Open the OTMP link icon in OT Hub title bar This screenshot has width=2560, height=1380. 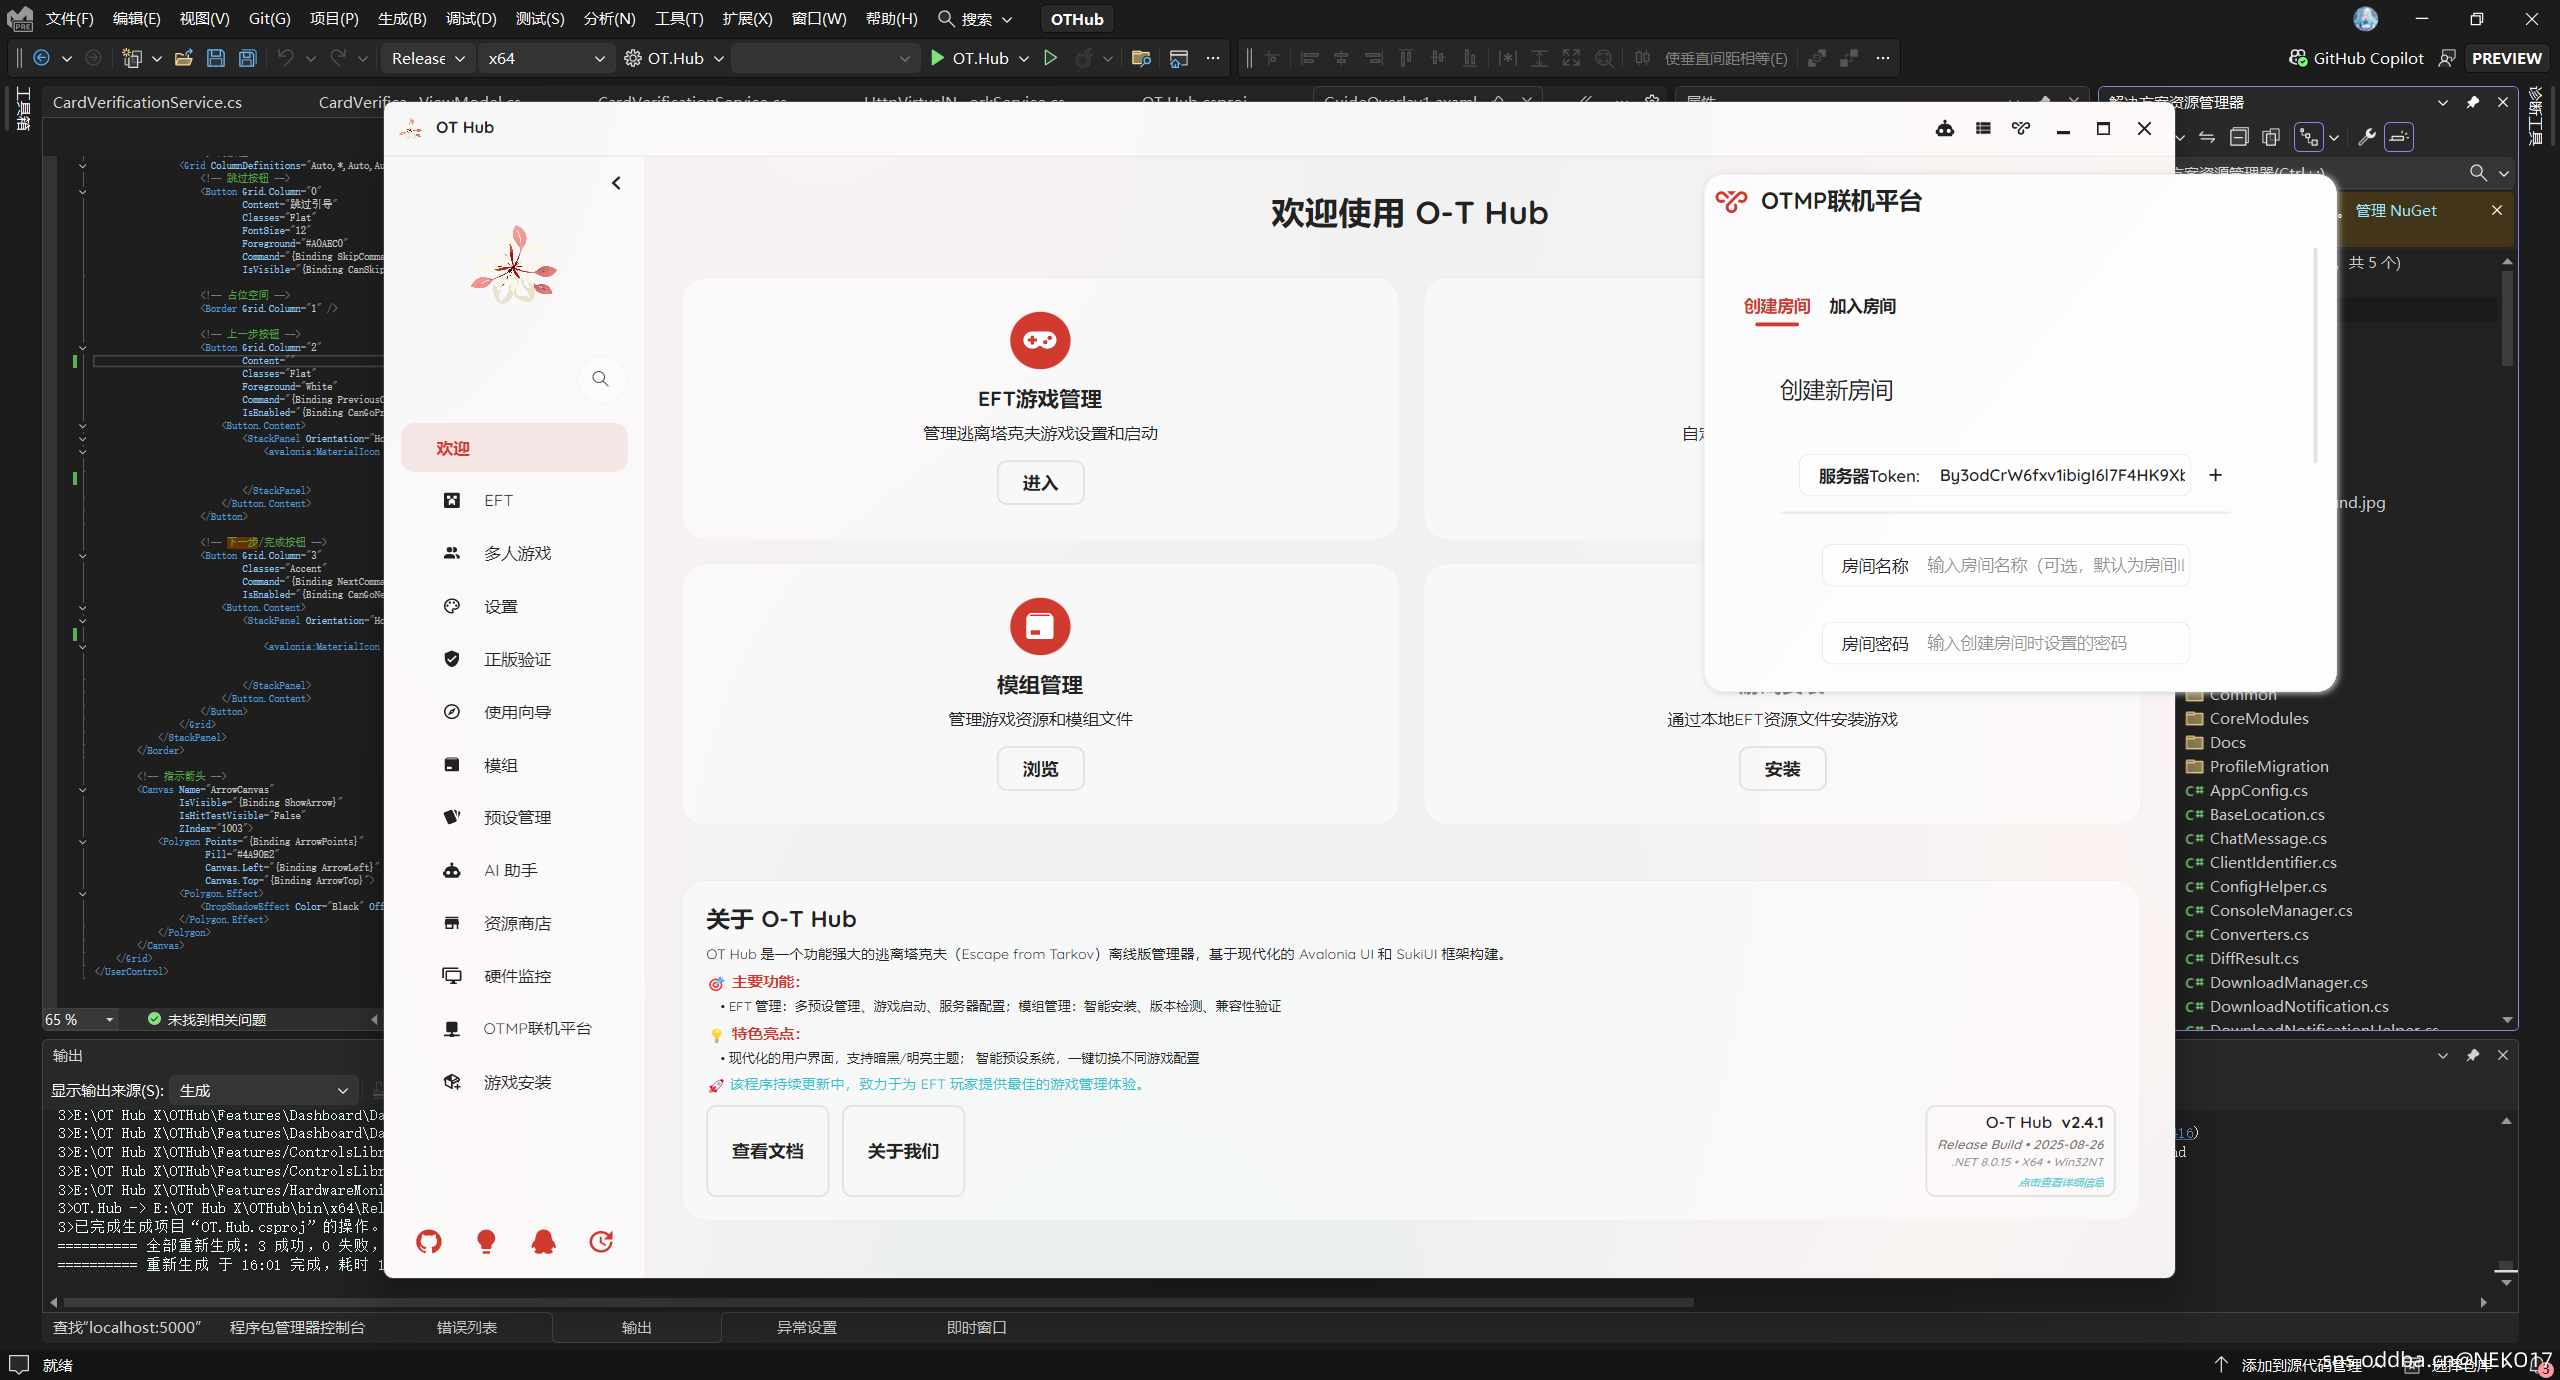(2021, 128)
